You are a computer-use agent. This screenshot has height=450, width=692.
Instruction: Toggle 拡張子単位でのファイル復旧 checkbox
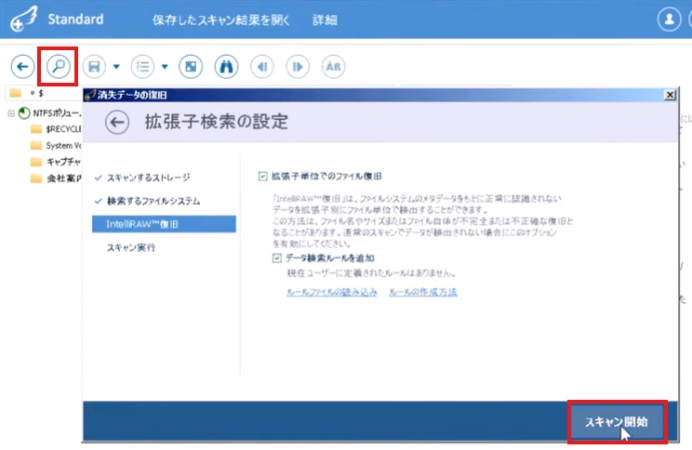(x=263, y=176)
